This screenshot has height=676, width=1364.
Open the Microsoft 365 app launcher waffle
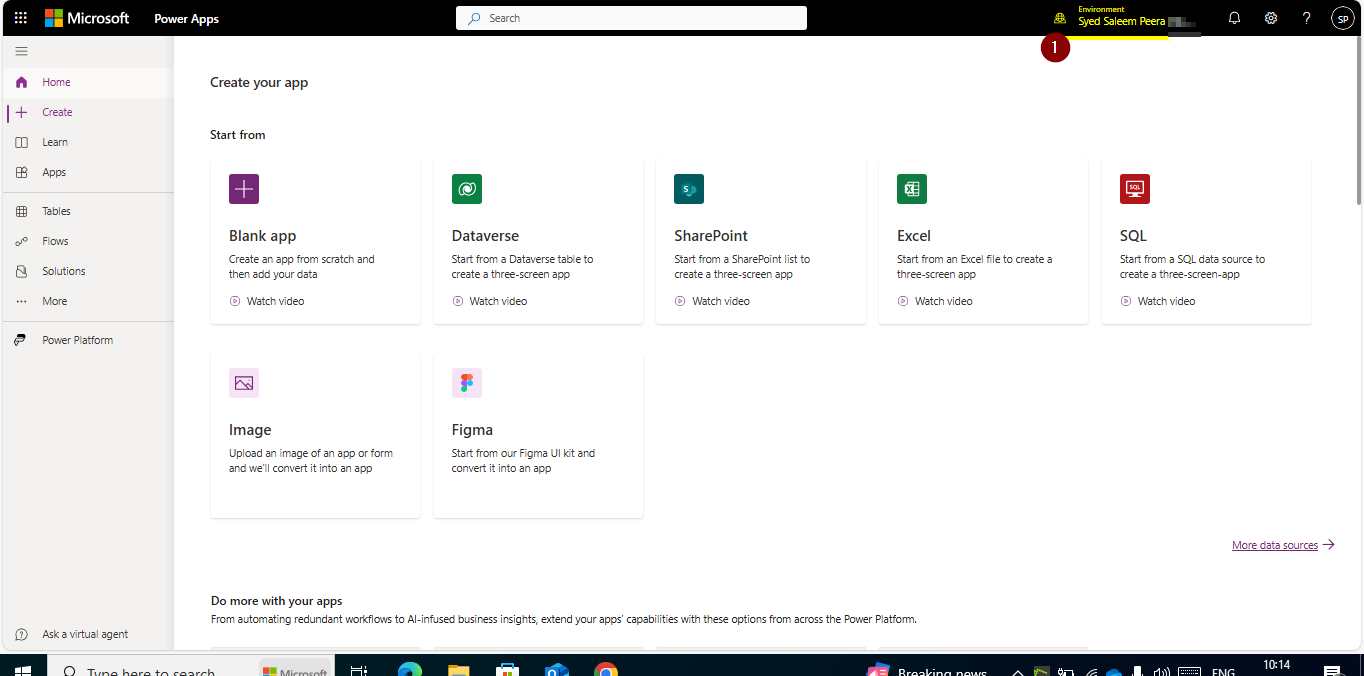(20, 18)
